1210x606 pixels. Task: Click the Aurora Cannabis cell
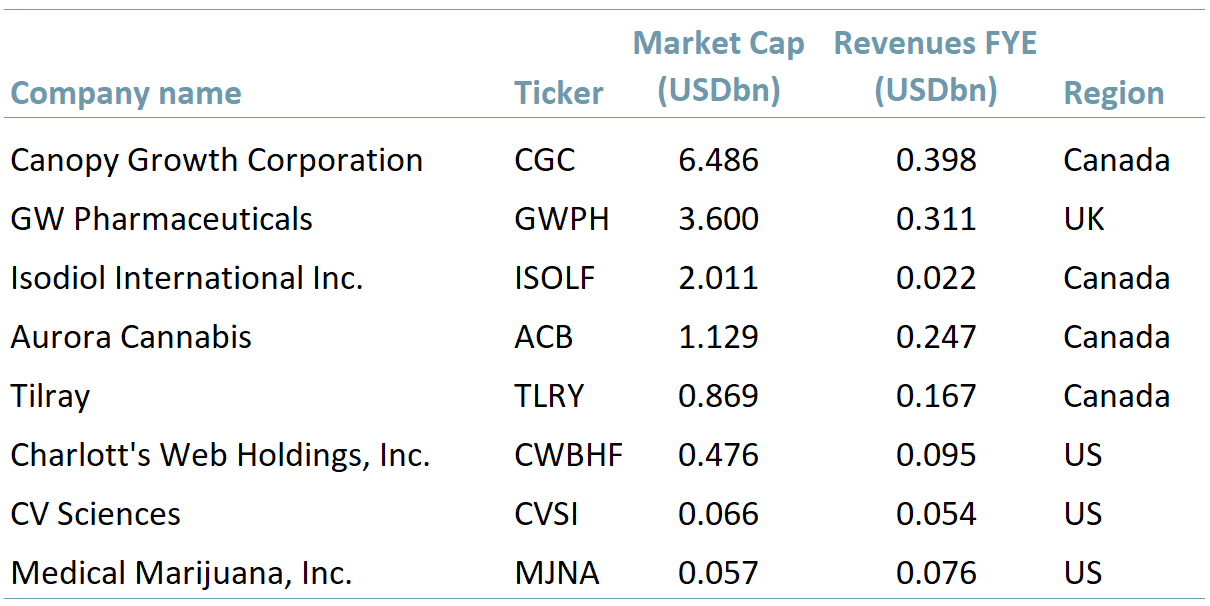coord(131,337)
